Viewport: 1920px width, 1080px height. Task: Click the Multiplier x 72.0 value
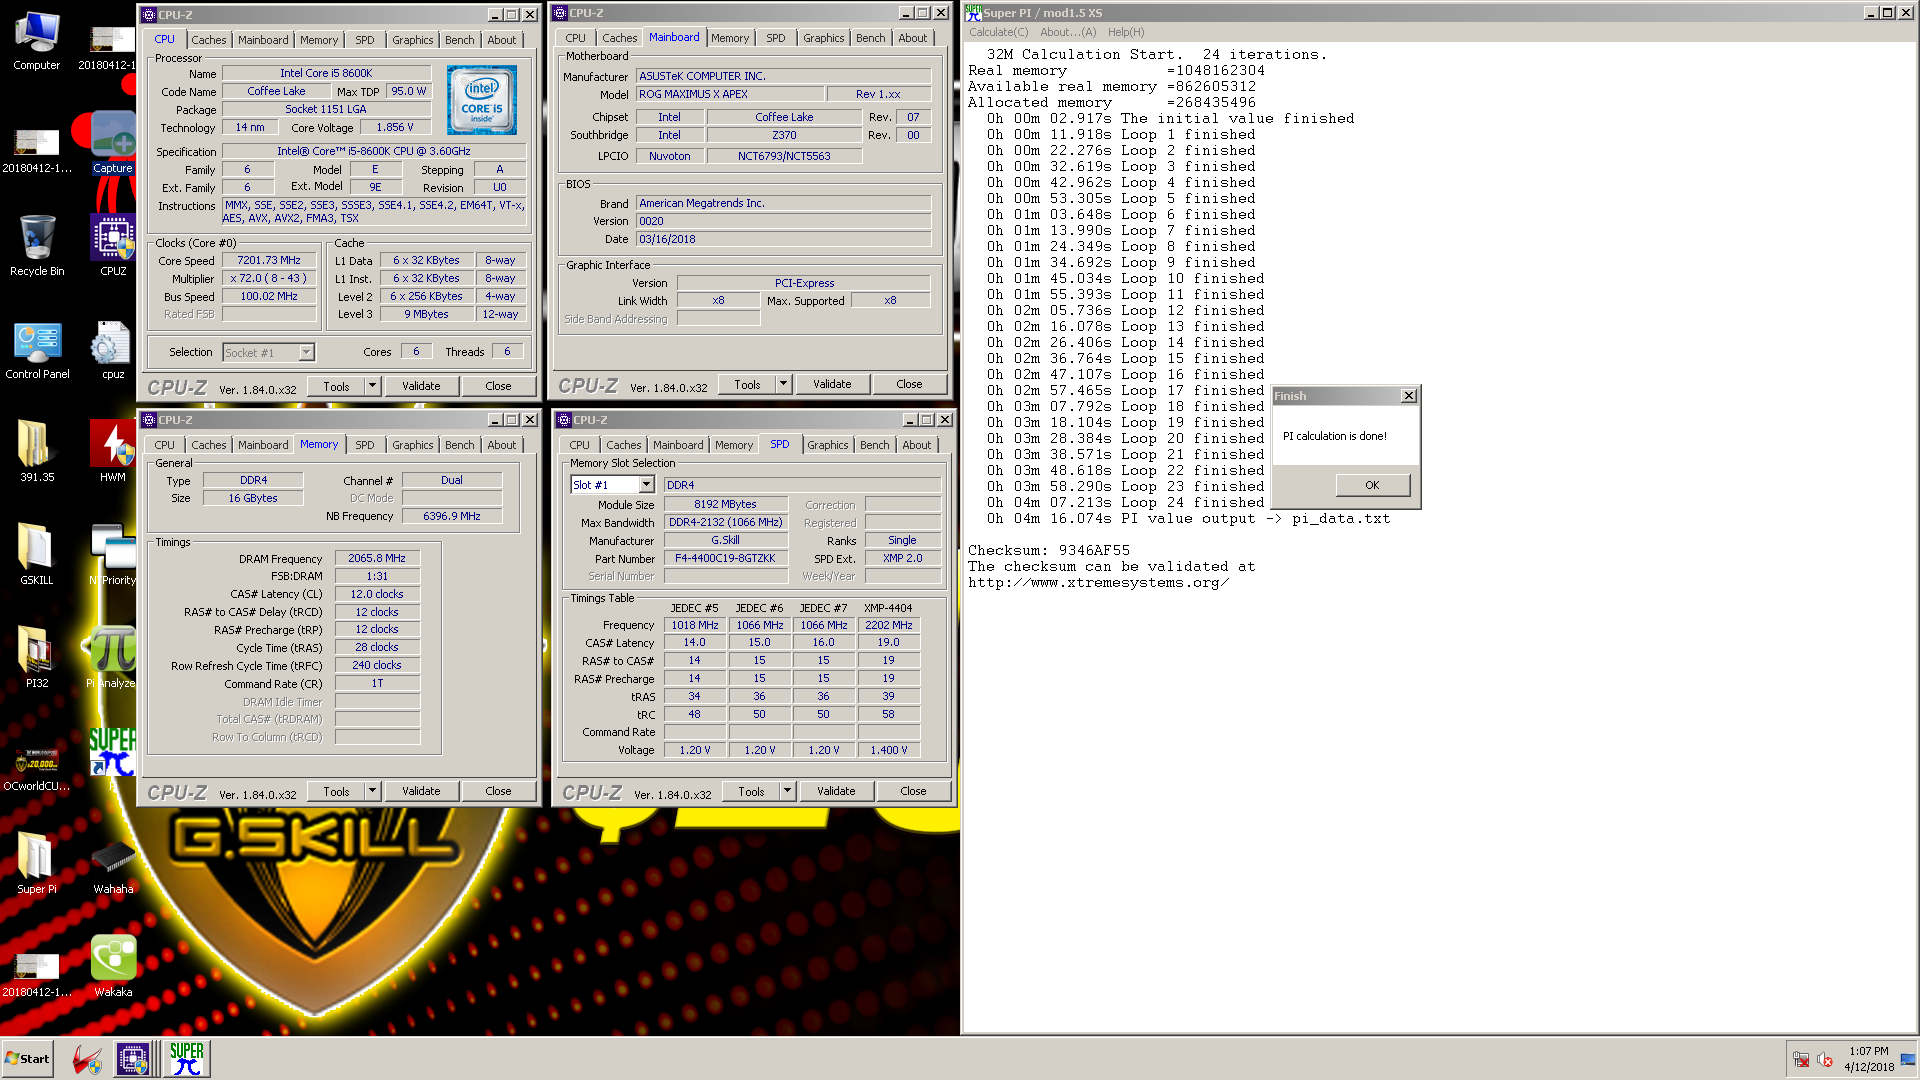coord(269,278)
